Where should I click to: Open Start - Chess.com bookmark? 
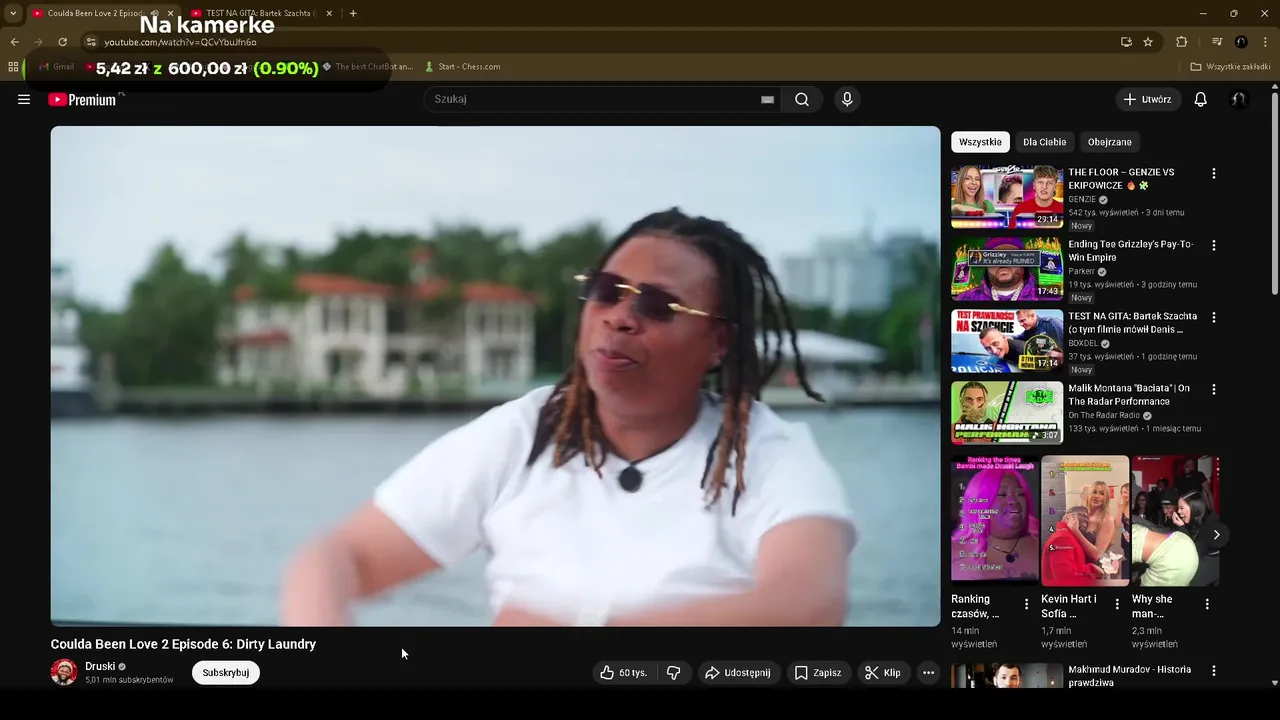click(462, 67)
